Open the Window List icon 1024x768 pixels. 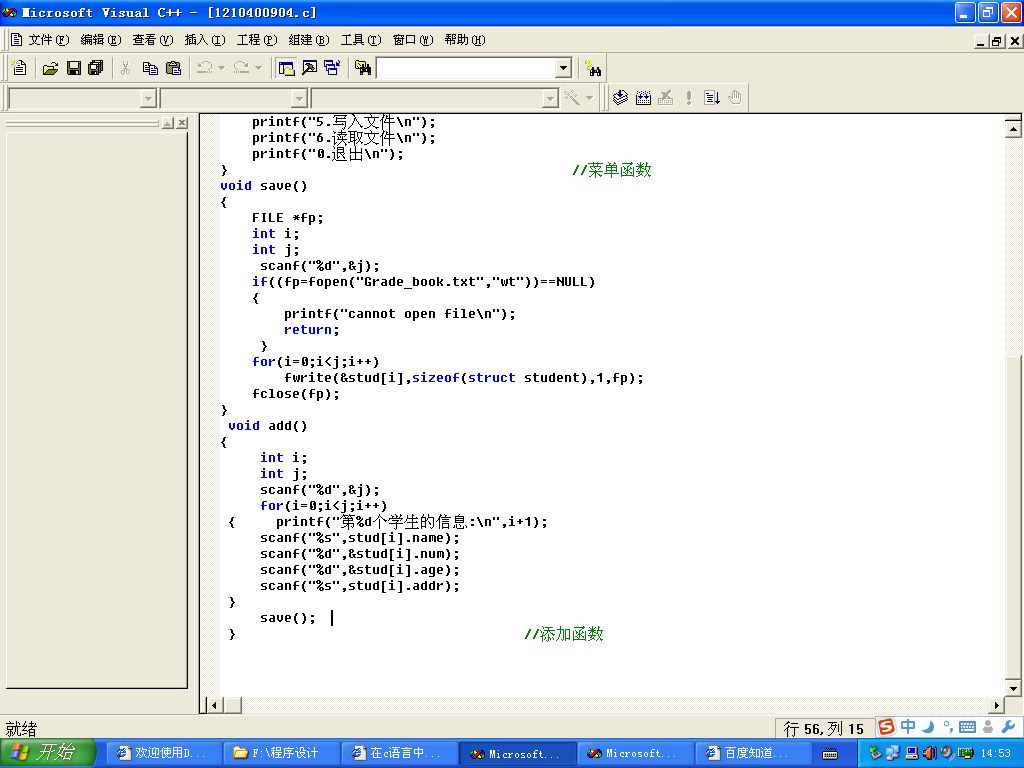pyautogui.click(x=332, y=68)
